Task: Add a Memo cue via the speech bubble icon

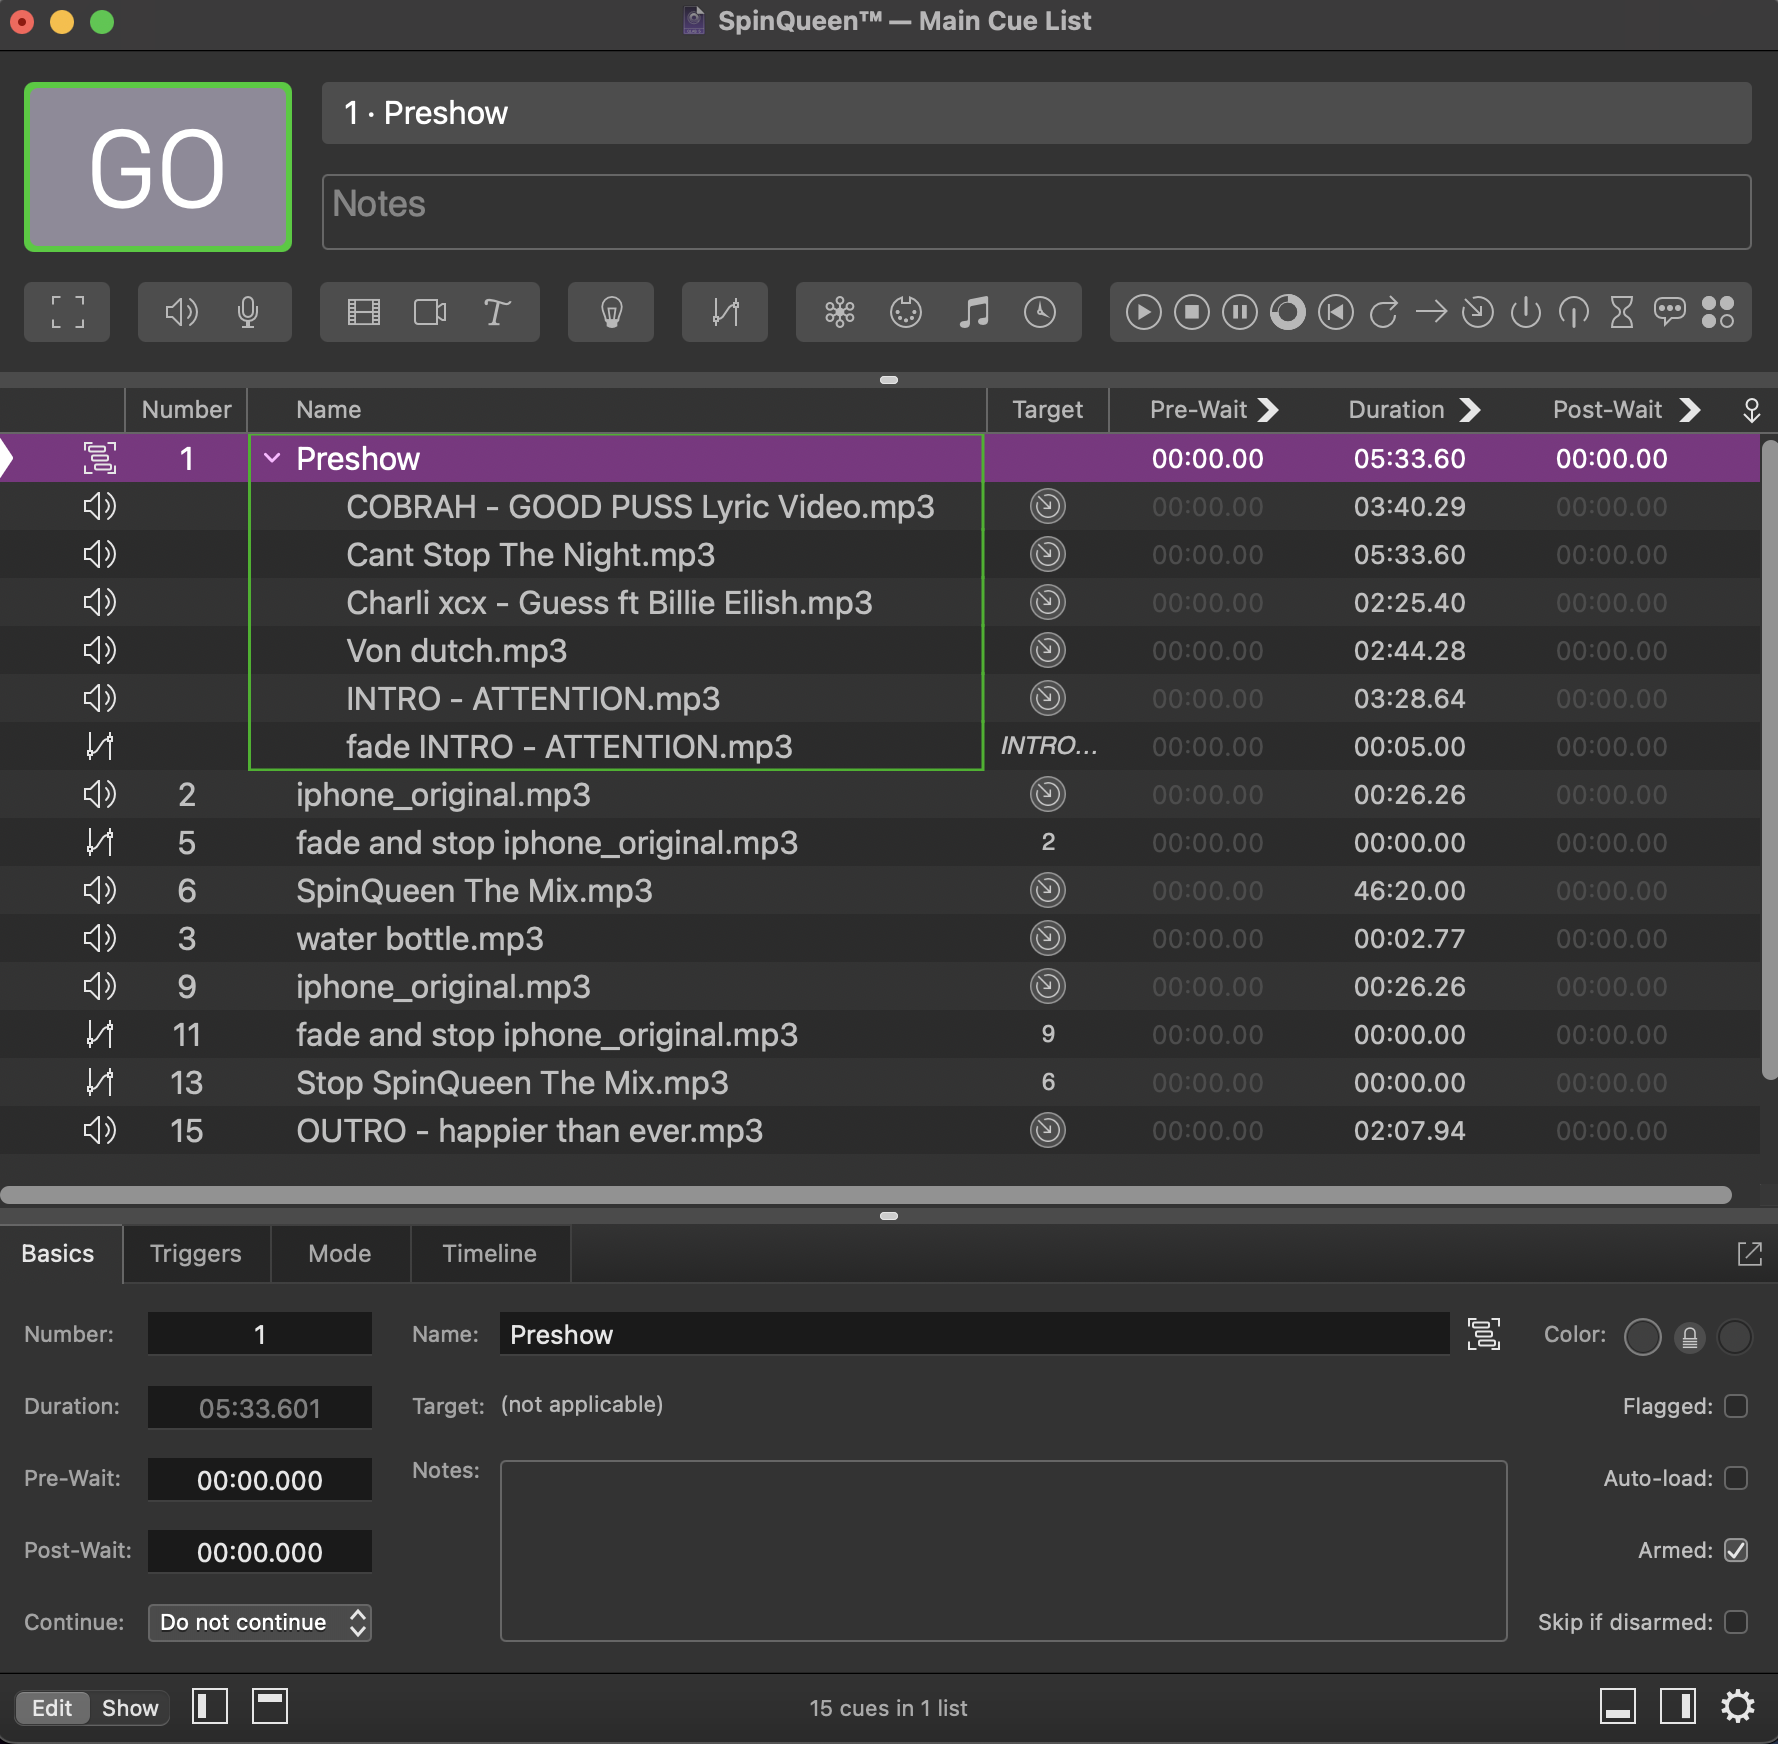Action: pyautogui.click(x=1669, y=312)
